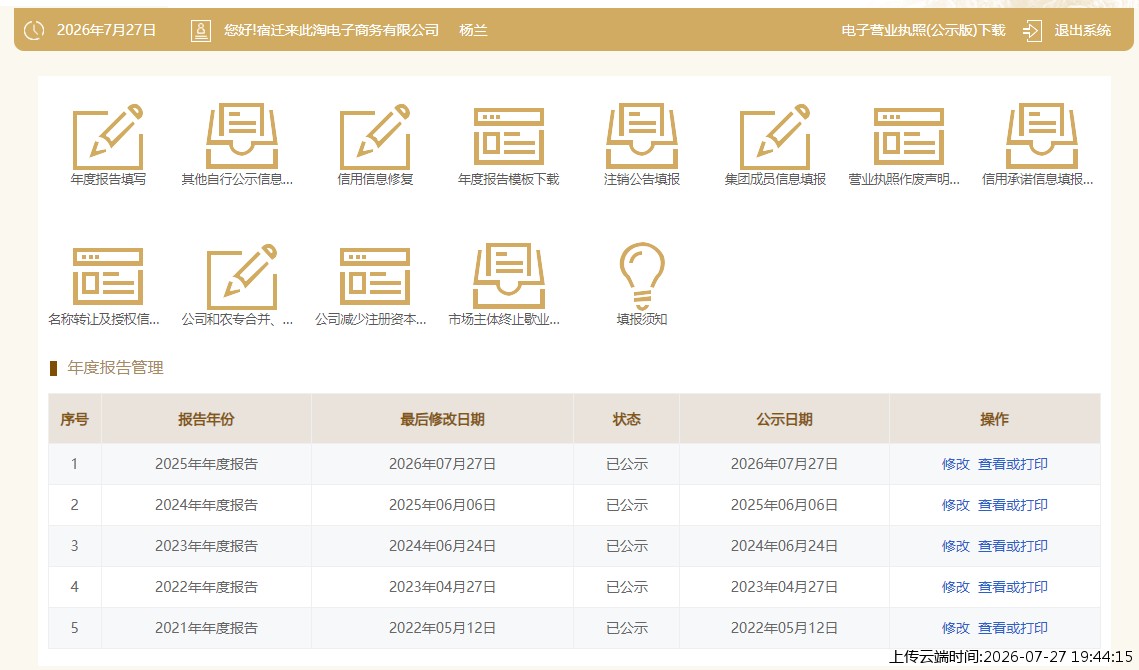The height and width of the screenshot is (670, 1139).
Task: Click the user avatar icon in header
Action: click(201, 31)
